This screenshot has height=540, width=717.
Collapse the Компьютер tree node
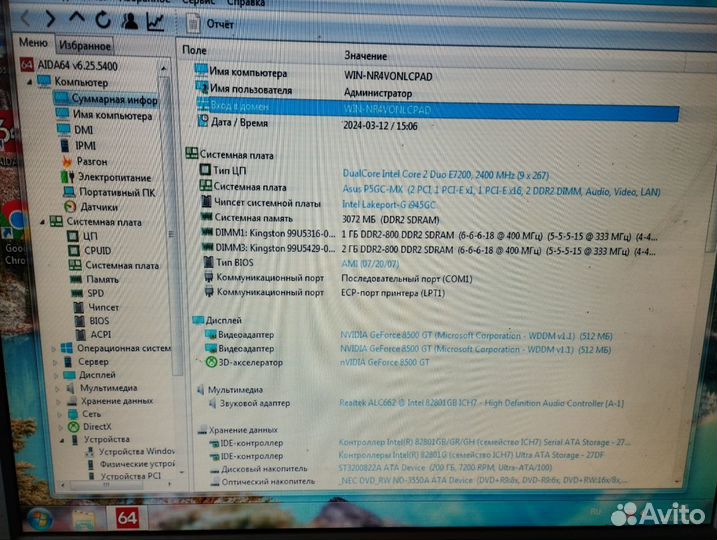(x=32, y=81)
